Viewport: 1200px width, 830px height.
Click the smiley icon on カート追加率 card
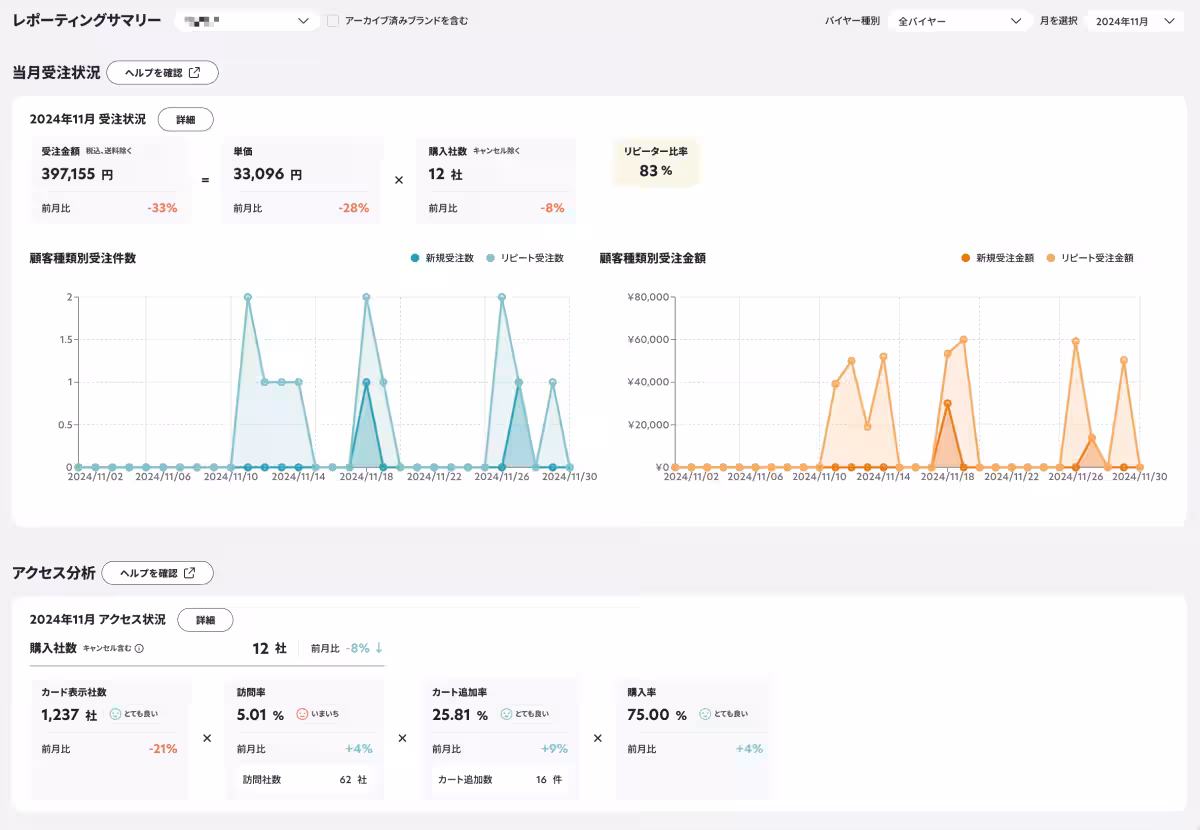point(506,715)
